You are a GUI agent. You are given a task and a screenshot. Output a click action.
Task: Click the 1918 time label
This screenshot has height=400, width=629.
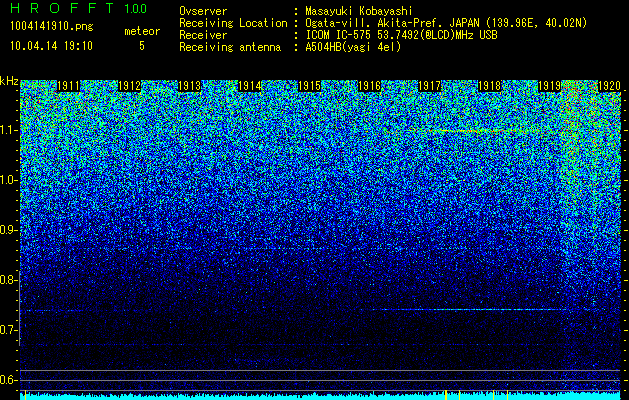pos(490,86)
